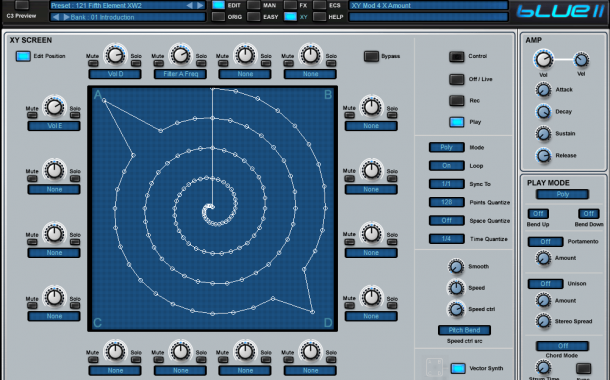Change Sync To 1/1 value
The height and width of the screenshot is (380, 610).
click(x=447, y=184)
